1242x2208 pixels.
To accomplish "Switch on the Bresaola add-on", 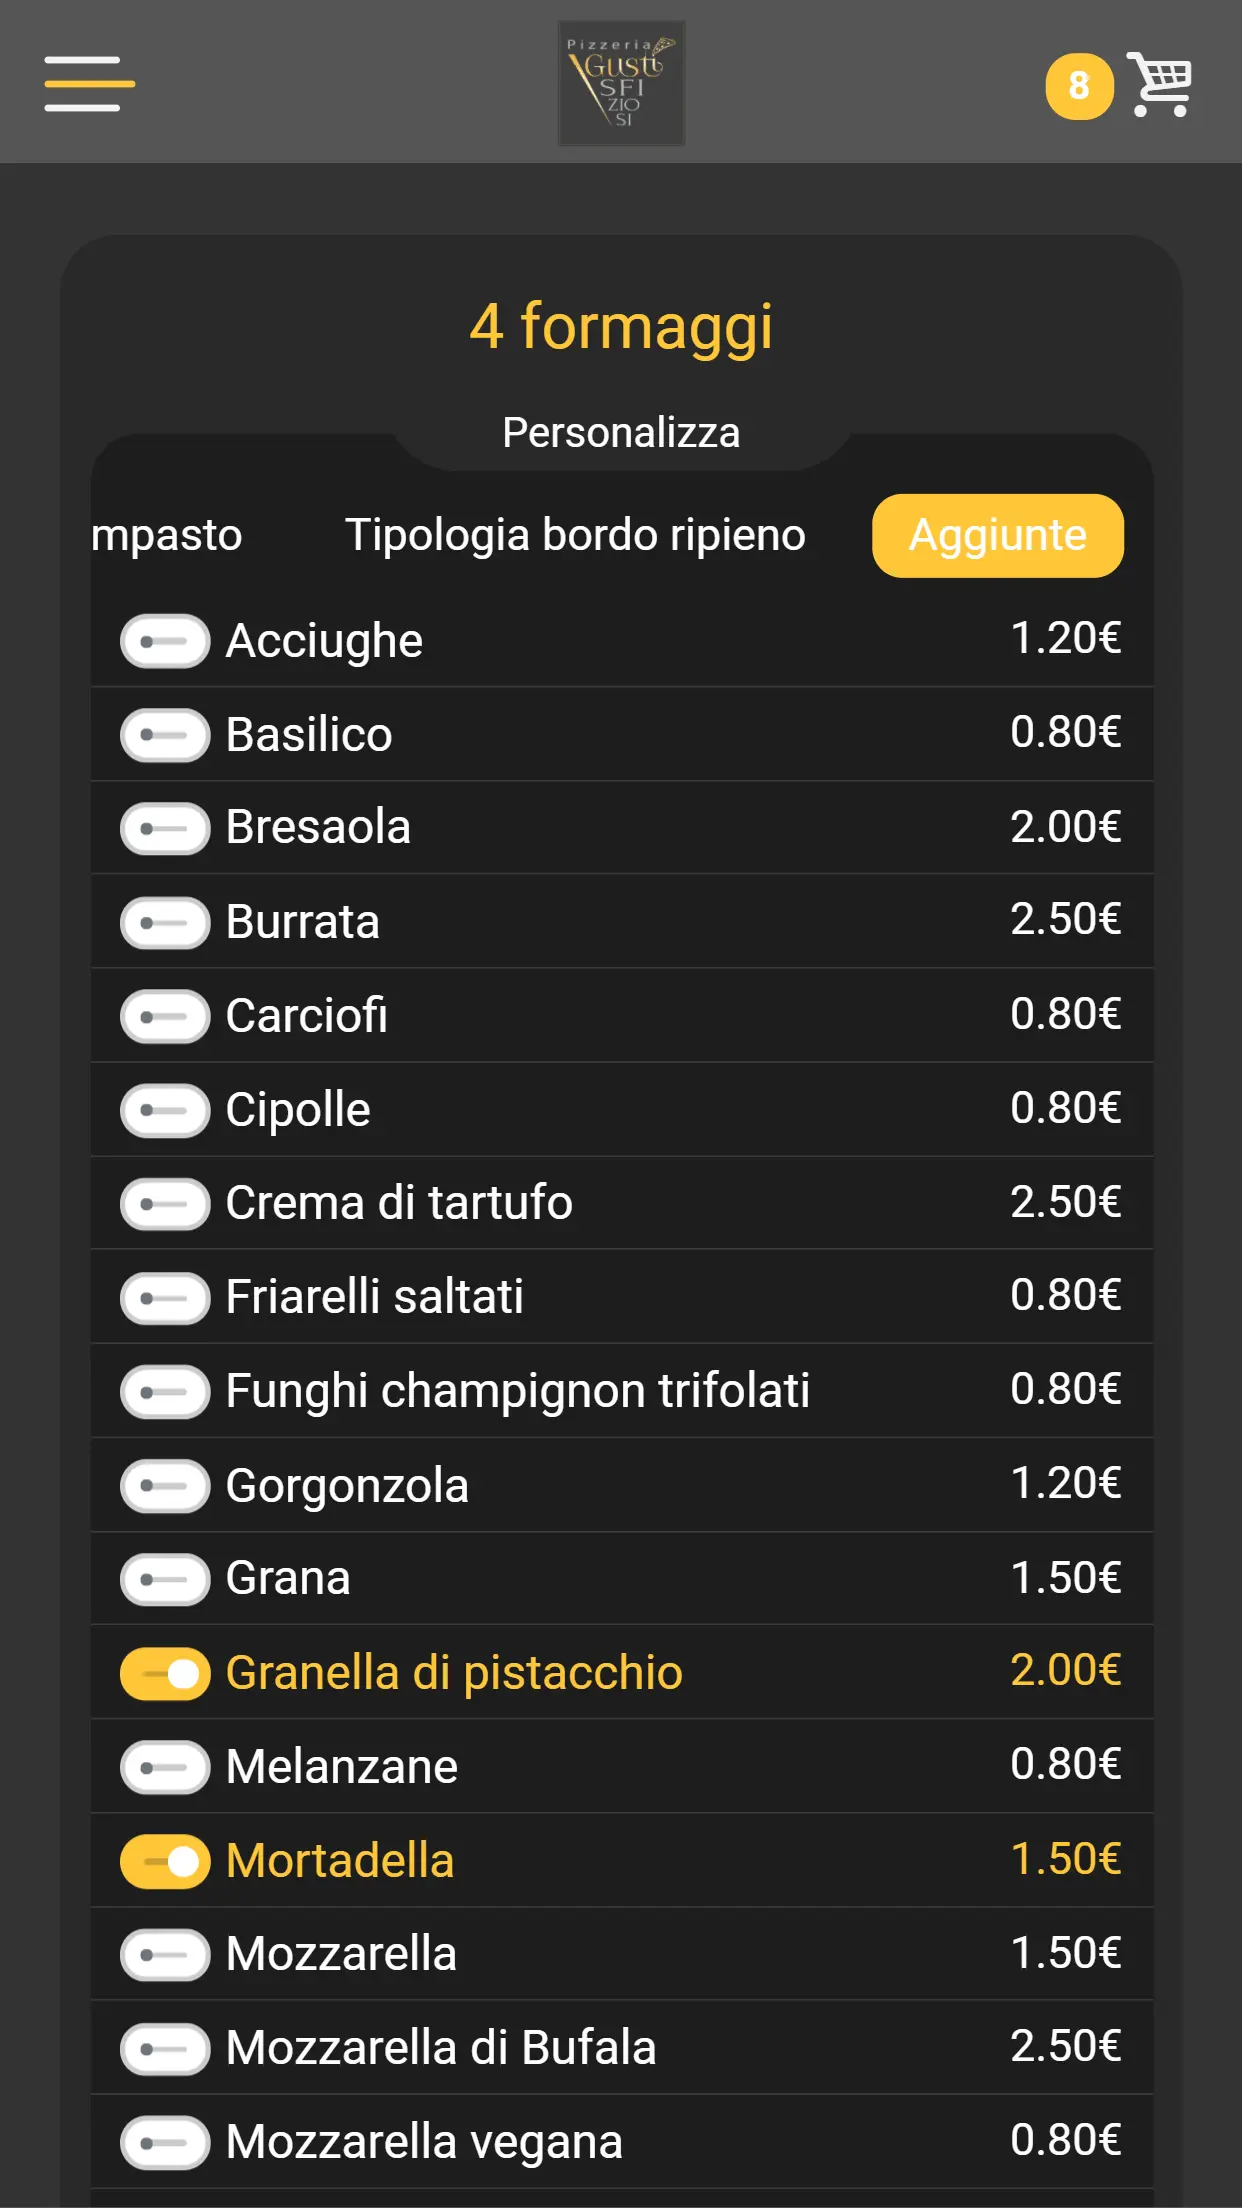I will 165,828.
